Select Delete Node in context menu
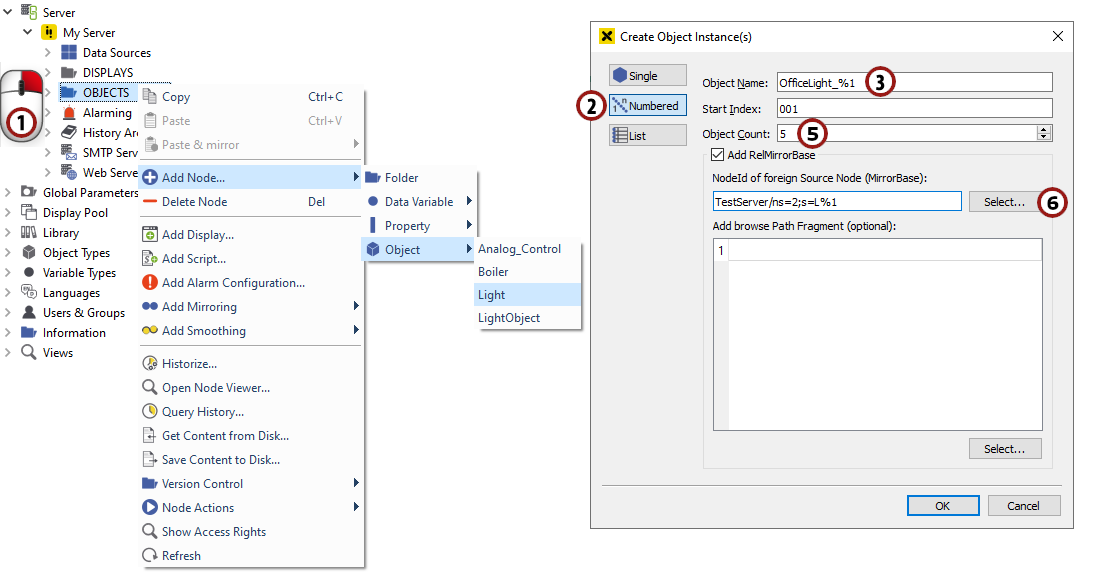This screenshot has height=579, width=1097. 194,202
